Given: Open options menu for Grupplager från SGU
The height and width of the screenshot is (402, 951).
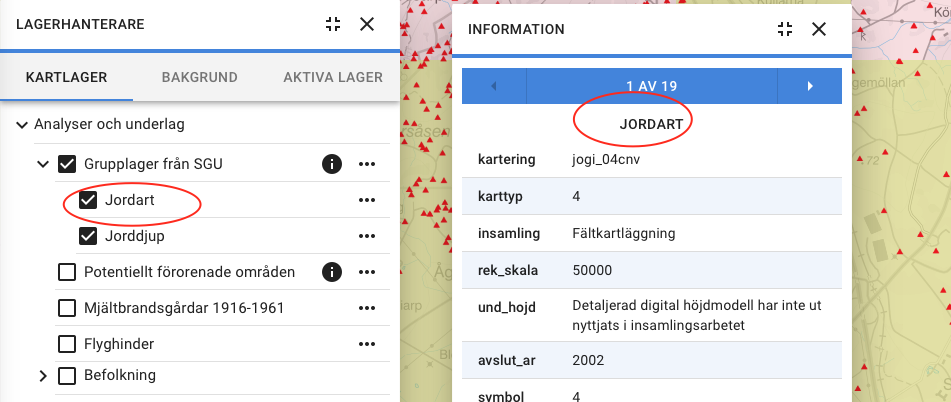Looking at the screenshot, I should click(x=367, y=164).
